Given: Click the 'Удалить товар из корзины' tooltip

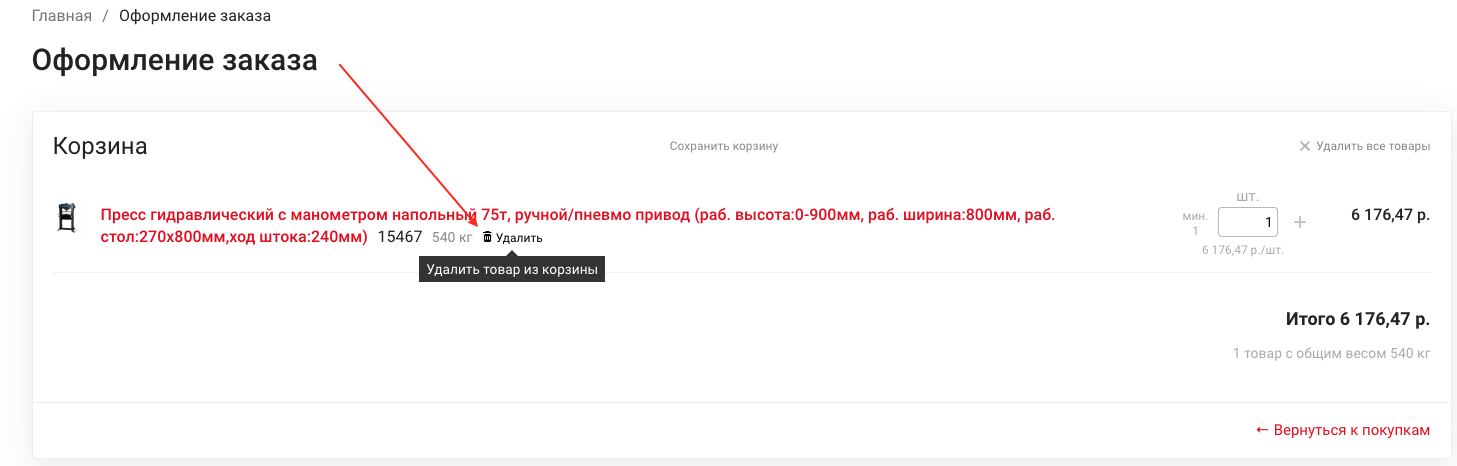Looking at the screenshot, I should (x=512, y=269).
